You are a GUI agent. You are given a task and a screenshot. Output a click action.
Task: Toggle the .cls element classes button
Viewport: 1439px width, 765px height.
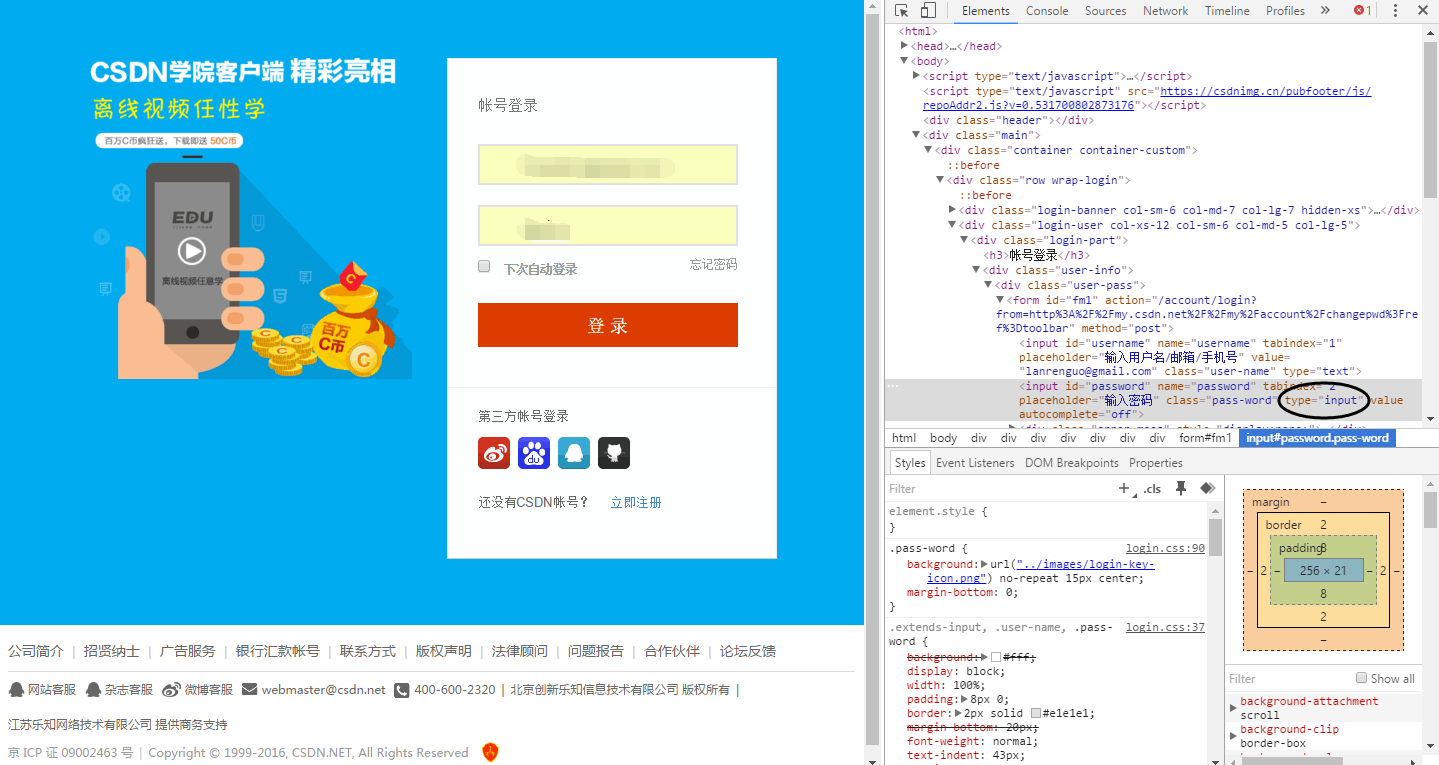(1153, 489)
